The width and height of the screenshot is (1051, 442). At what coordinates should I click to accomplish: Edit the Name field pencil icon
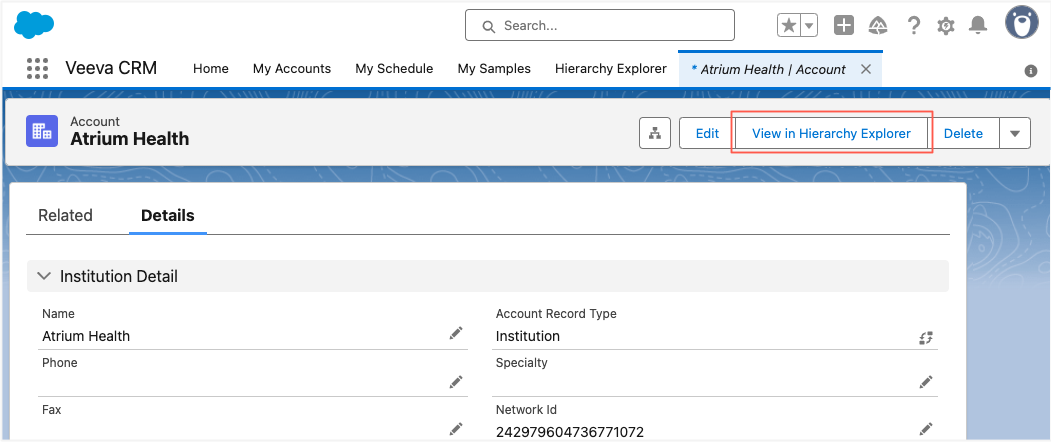click(456, 333)
